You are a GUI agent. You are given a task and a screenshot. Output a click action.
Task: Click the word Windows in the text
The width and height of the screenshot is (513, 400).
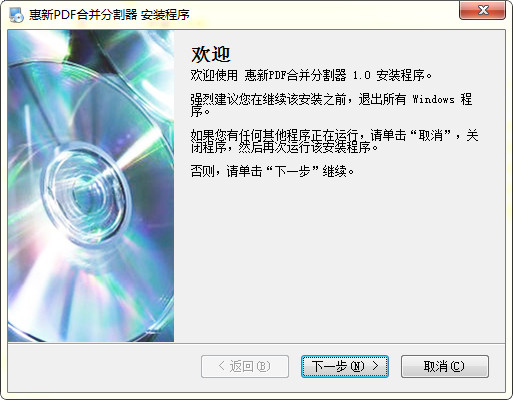click(433, 99)
